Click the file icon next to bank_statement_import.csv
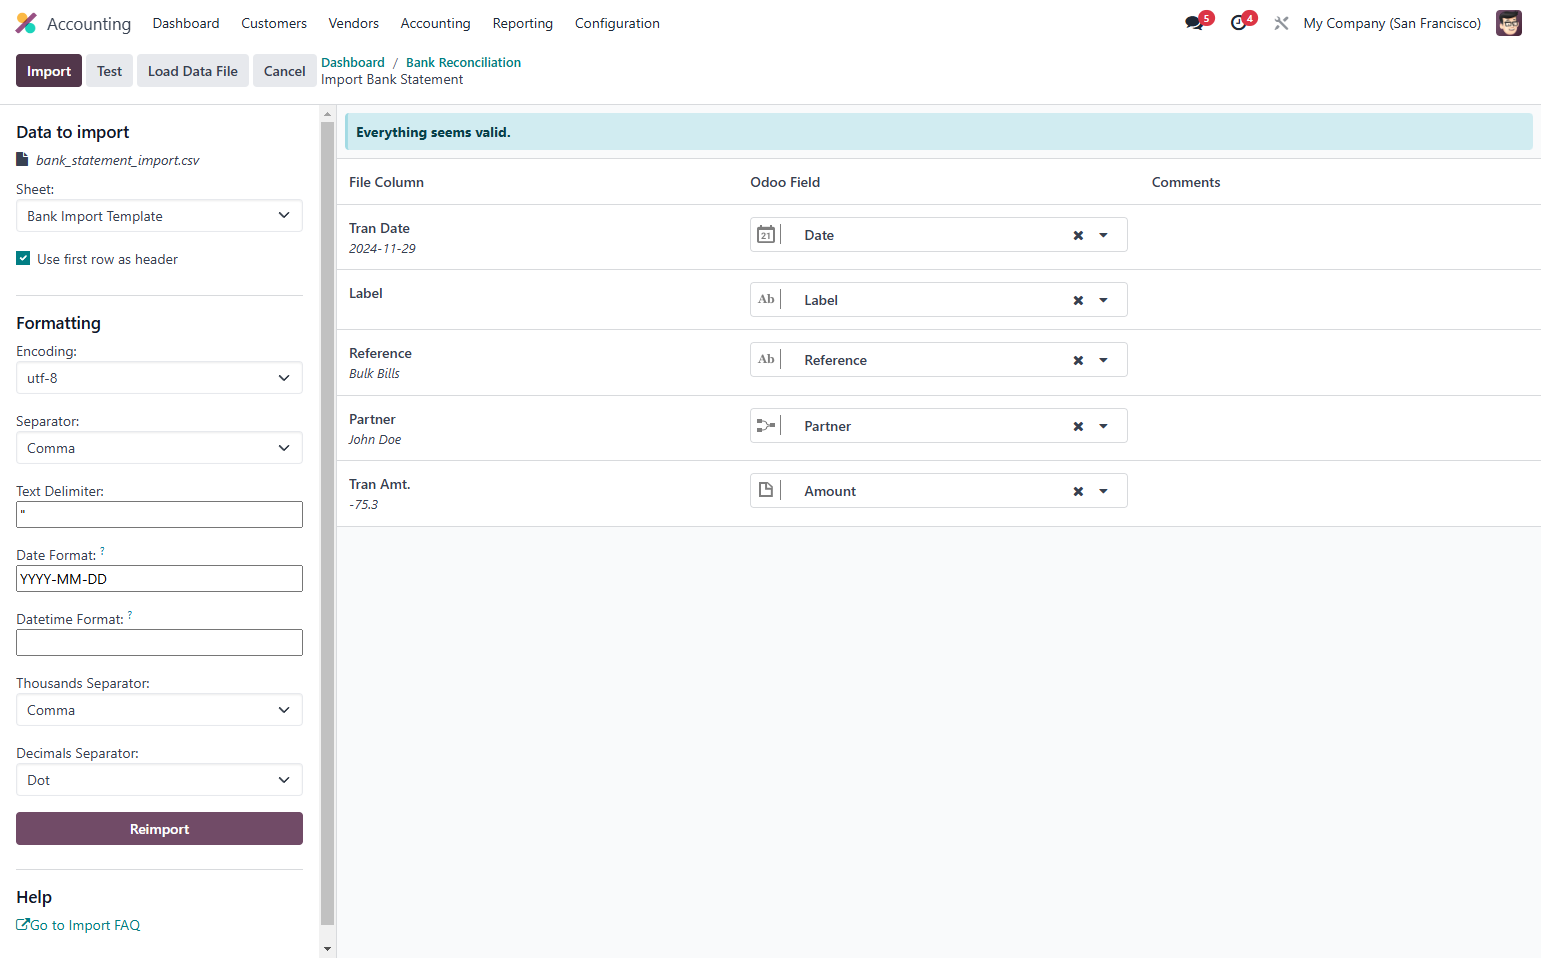 (x=23, y=160)
